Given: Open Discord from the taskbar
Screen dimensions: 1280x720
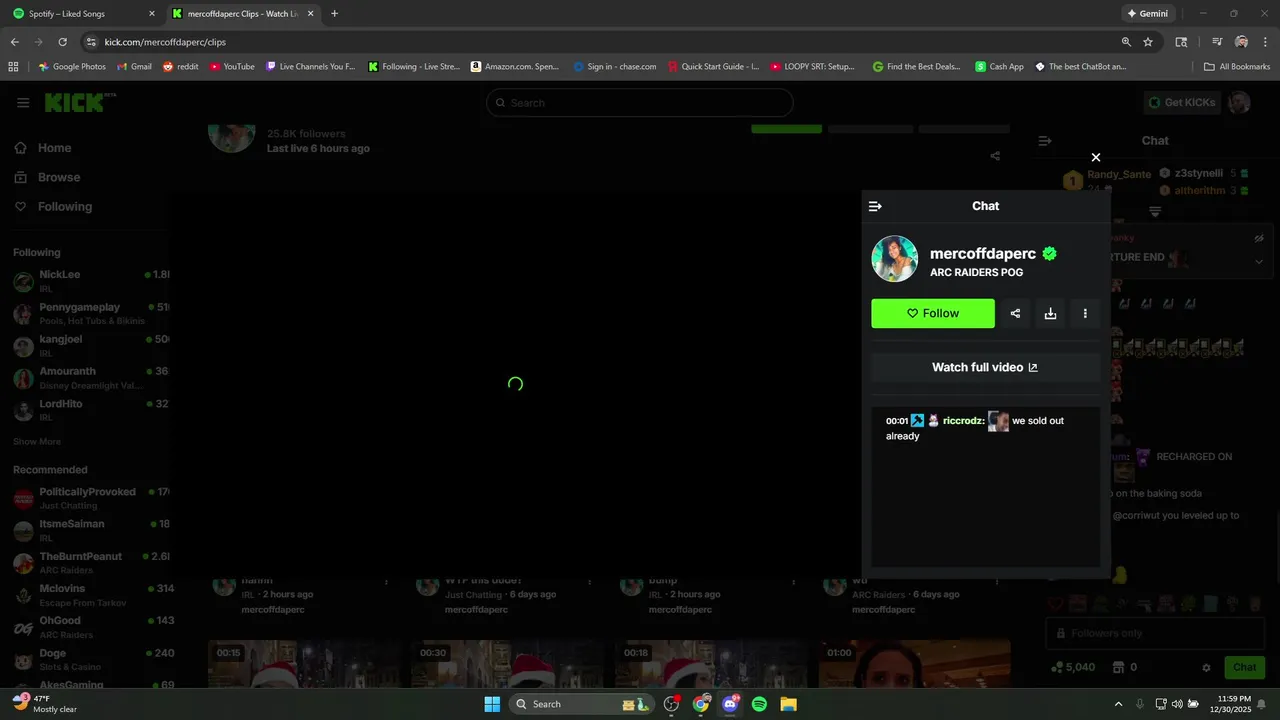Looking at the screenshot, I should pos(730,704).
